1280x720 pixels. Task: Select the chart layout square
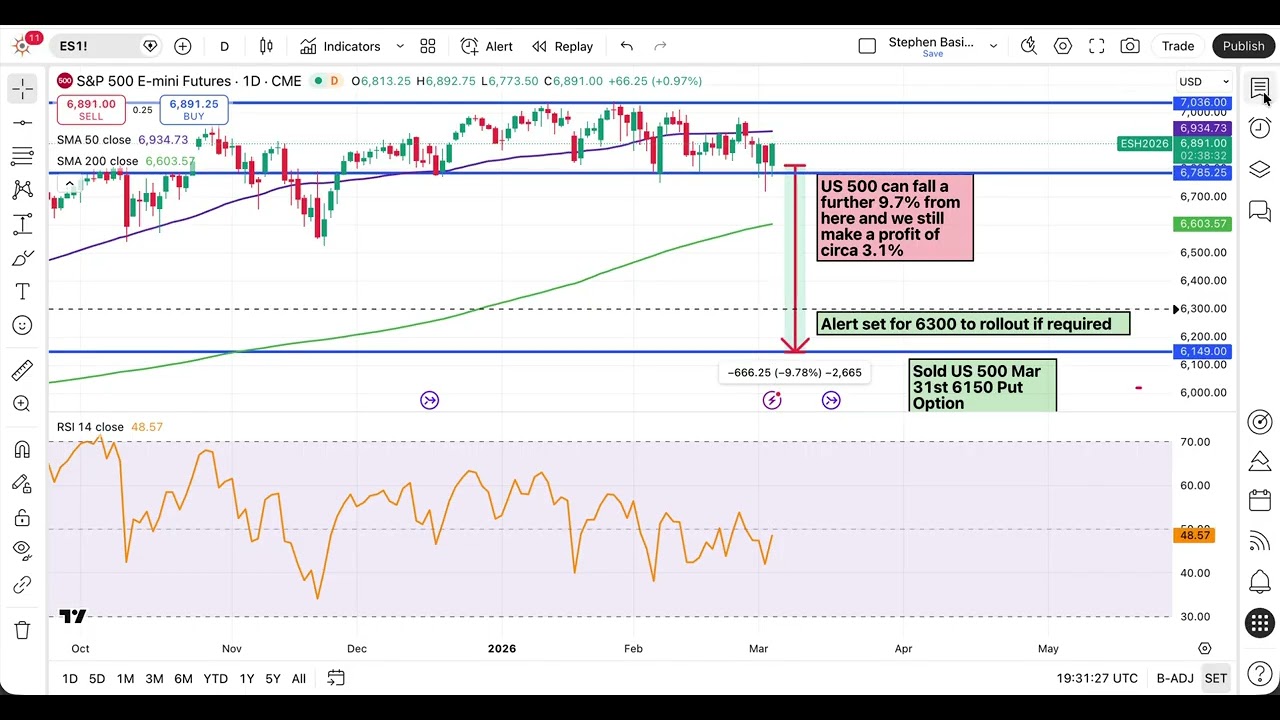pos(867,46)
